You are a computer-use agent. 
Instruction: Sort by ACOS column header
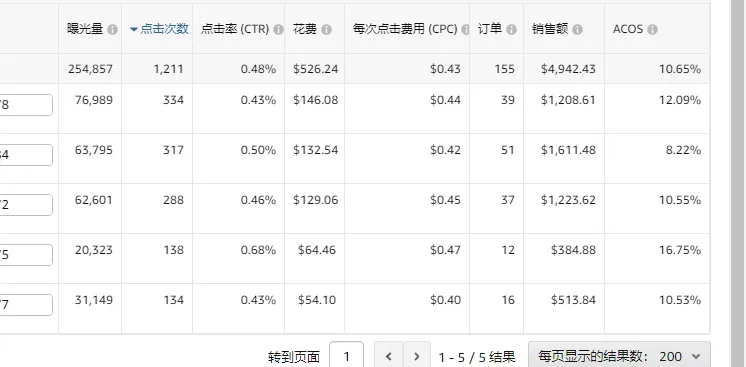[628, 29]
